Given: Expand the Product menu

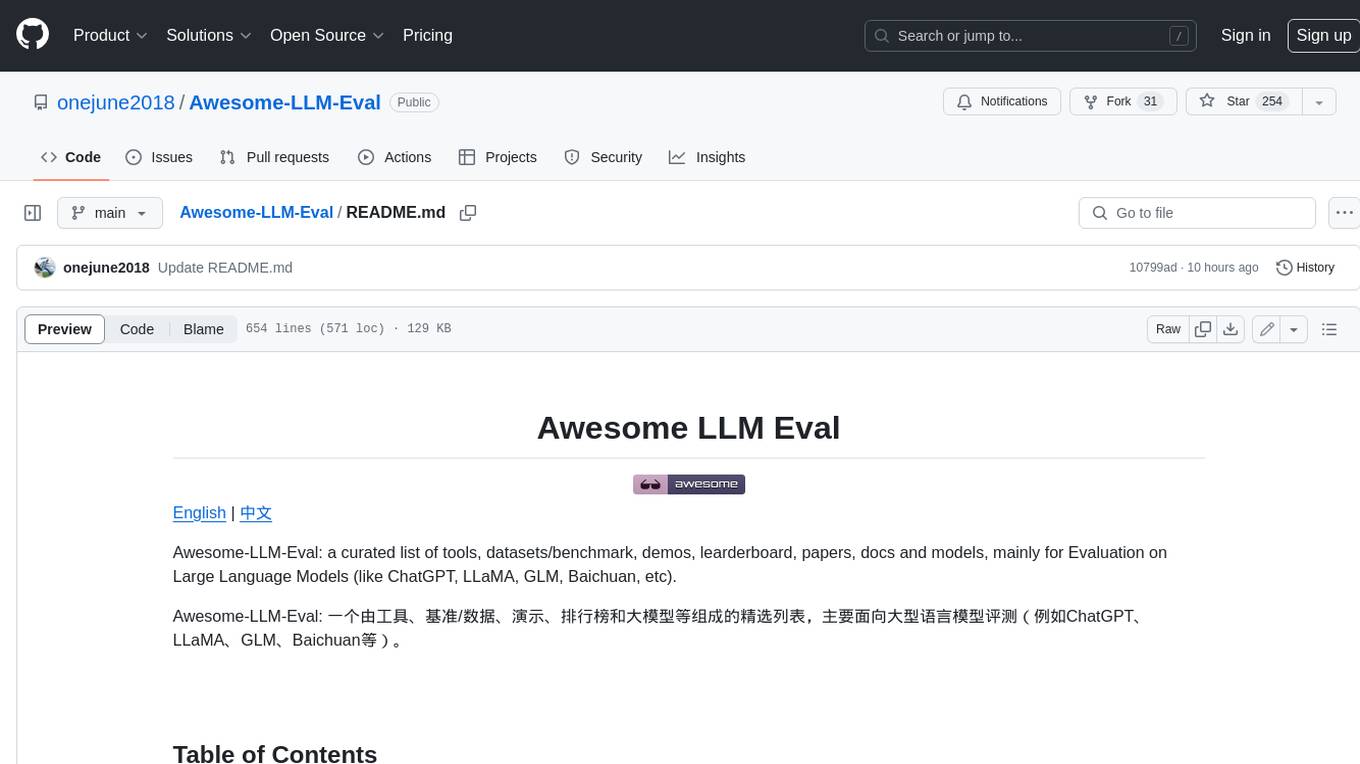Looking at the screenshot, I should coord(110,35).
